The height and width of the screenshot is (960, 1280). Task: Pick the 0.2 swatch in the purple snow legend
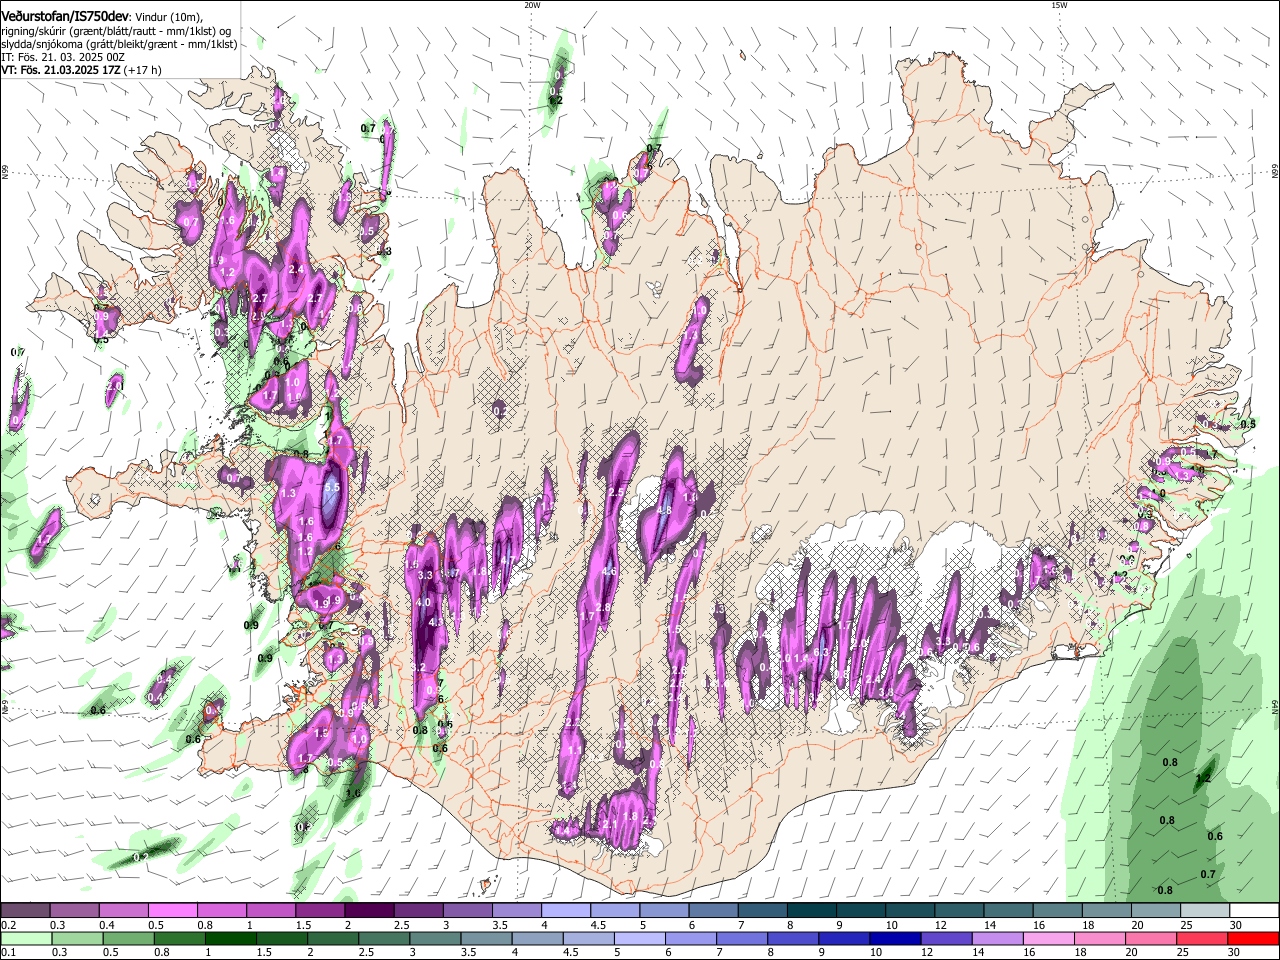click(25, 910)
